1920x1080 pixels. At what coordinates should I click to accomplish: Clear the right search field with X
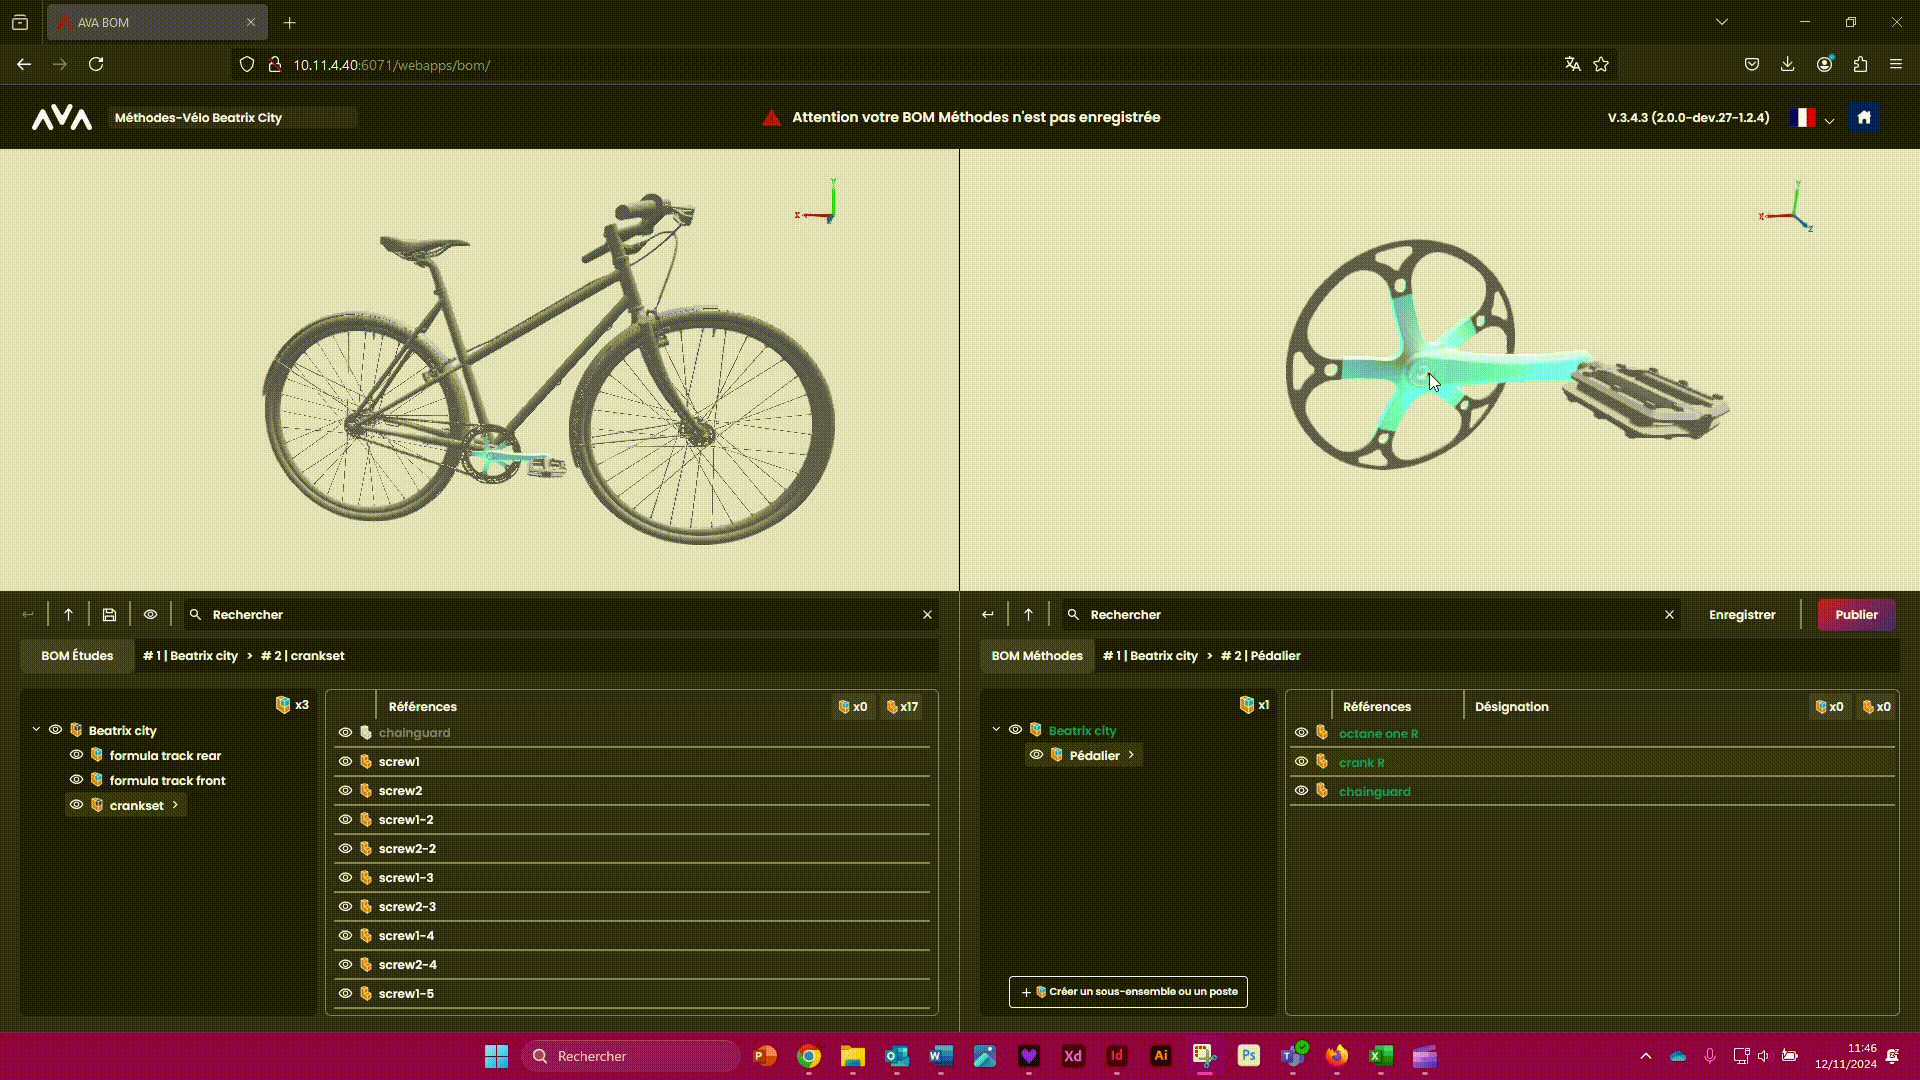point(1669,615)
